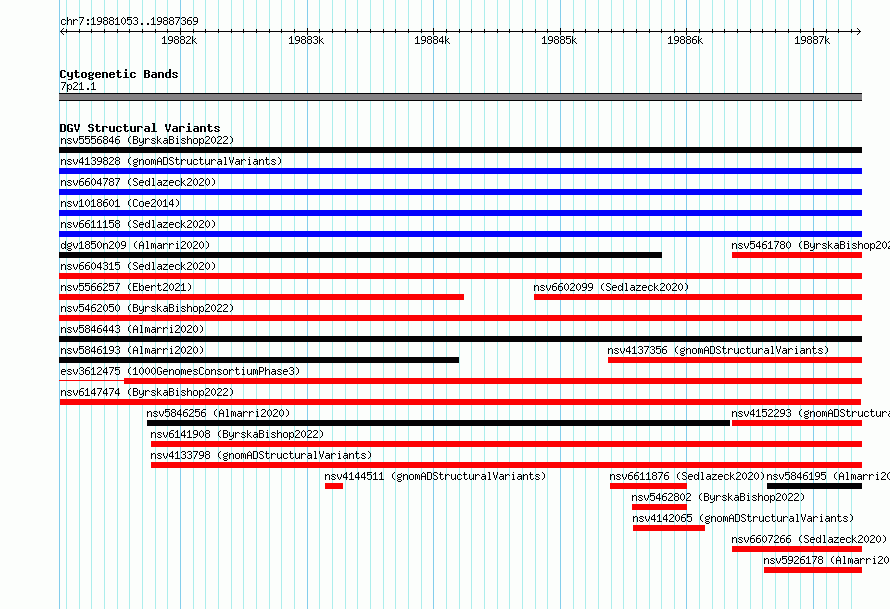890x609 pixels.
Task: Click the DGV Structural Variants track title
Action: (x=140, y=128)
